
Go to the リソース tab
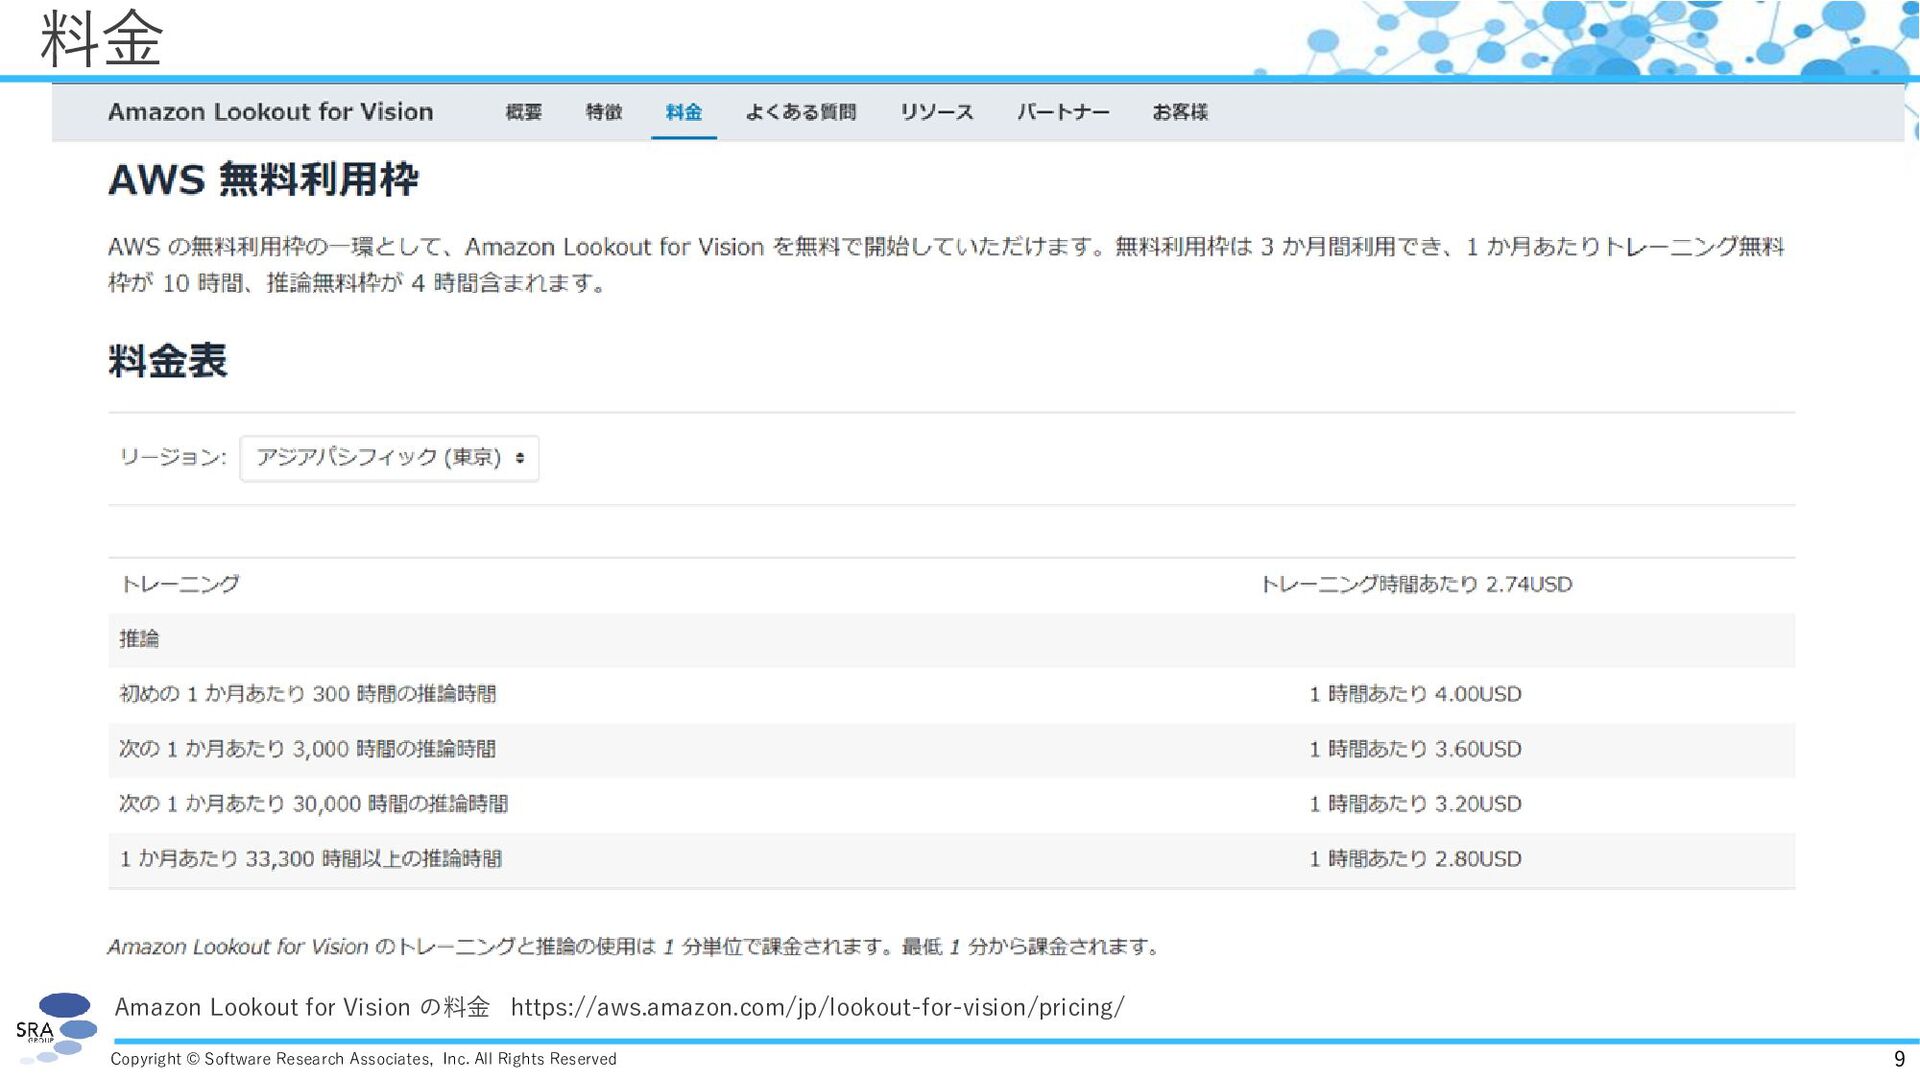(x=936, y=112)
